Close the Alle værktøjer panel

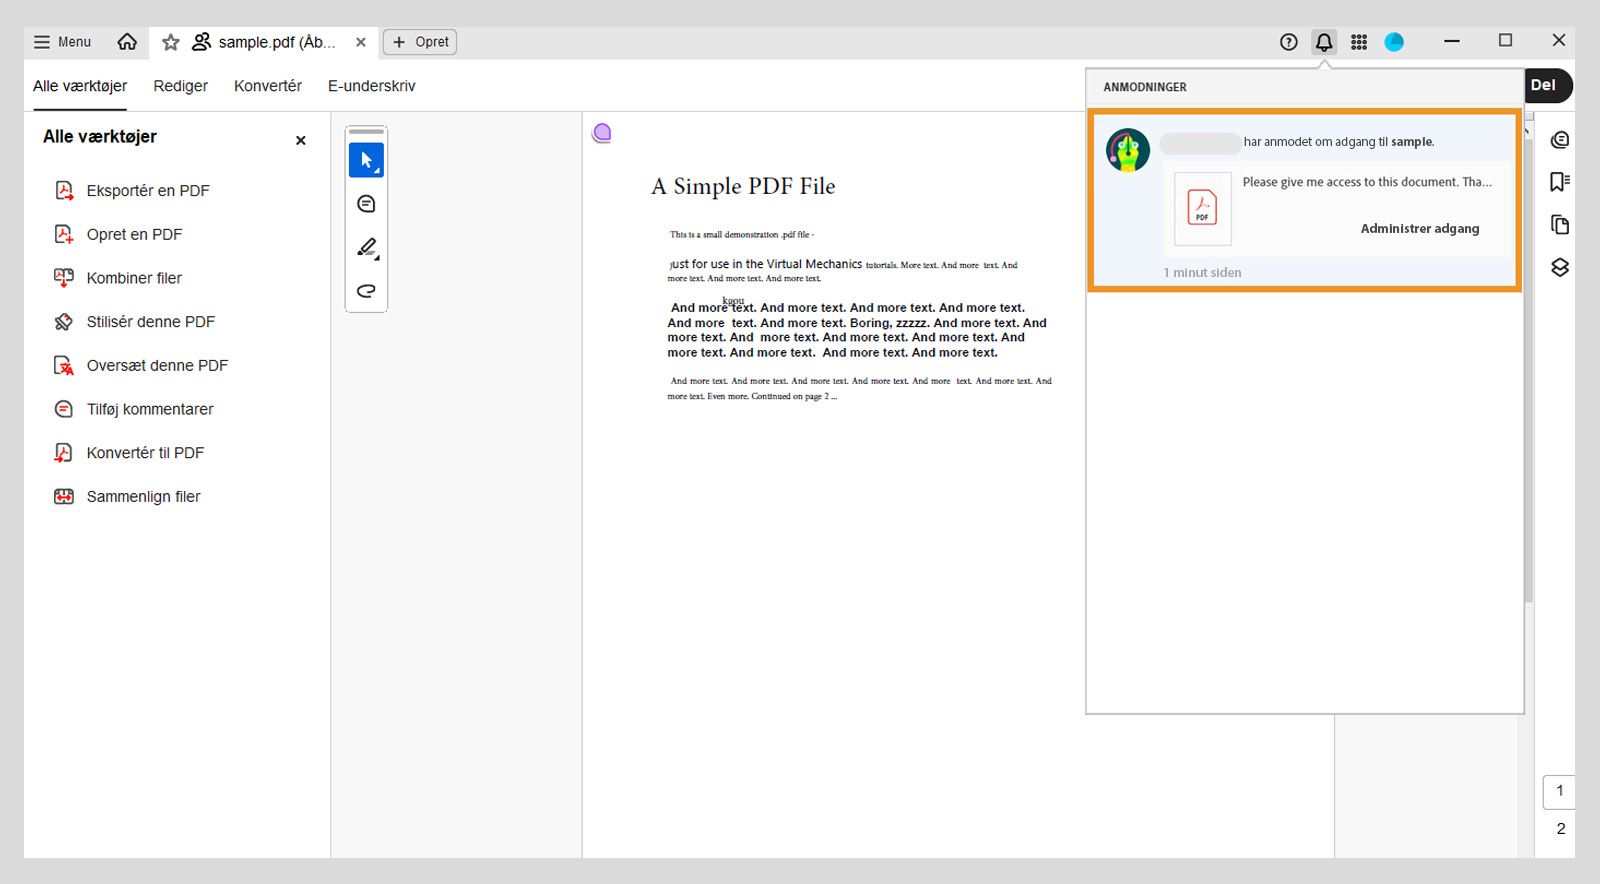(x=301, y=141)
